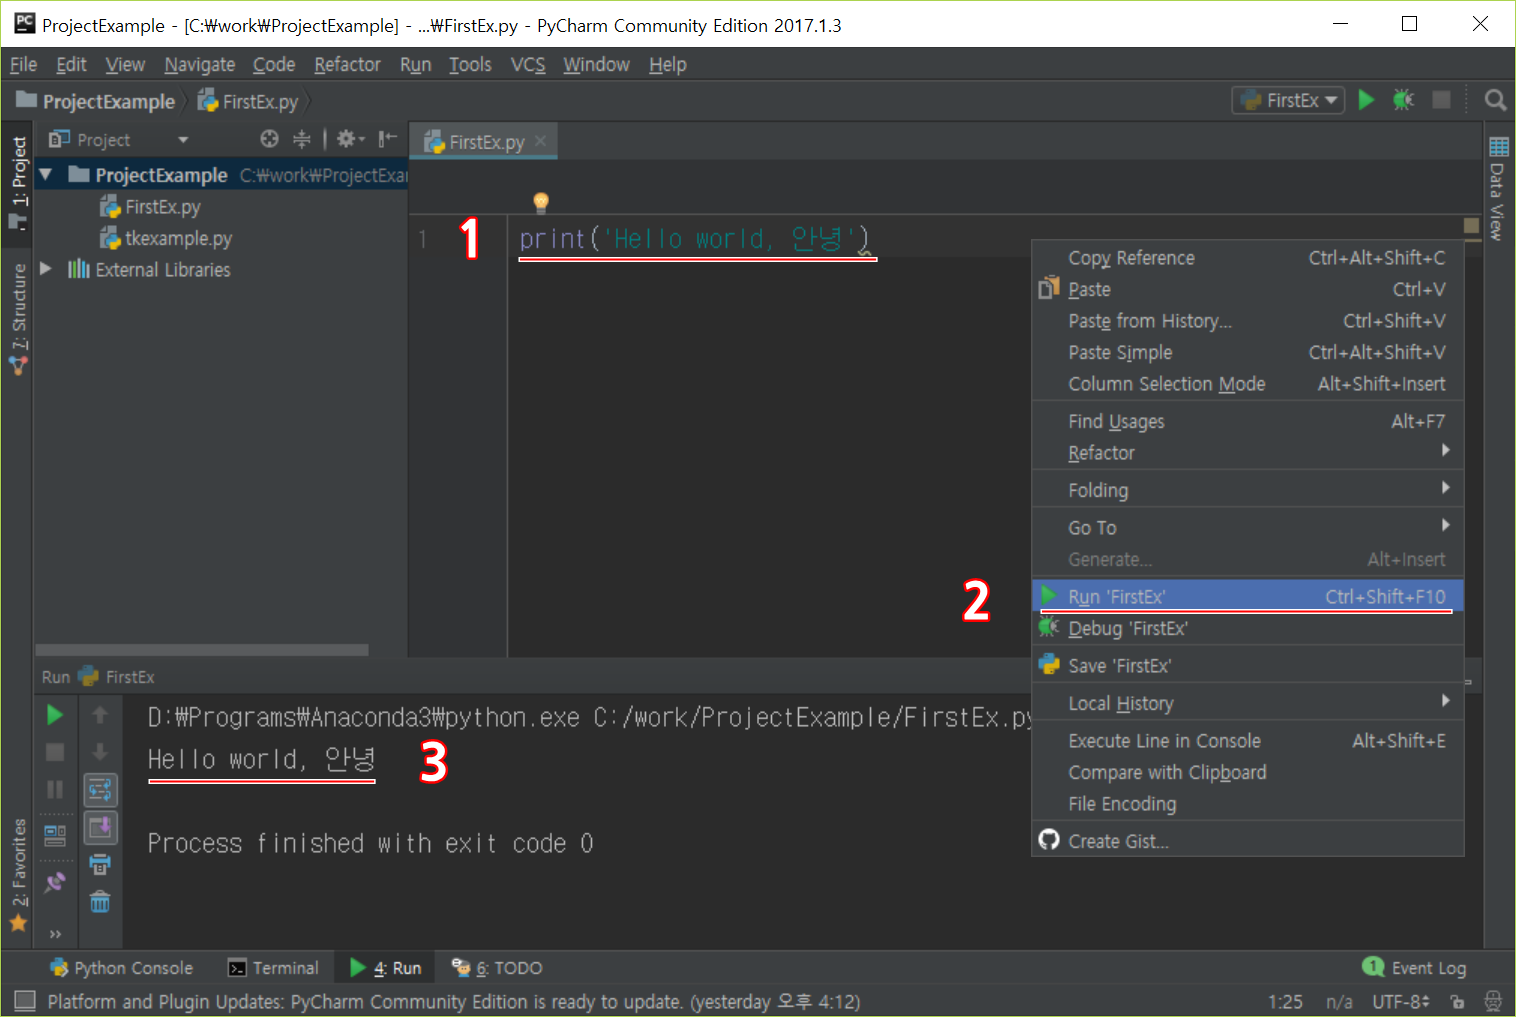Open the Search Everywhere magnifier icon
This screenshot has width=1516, height=1017.
[1495, 100]
